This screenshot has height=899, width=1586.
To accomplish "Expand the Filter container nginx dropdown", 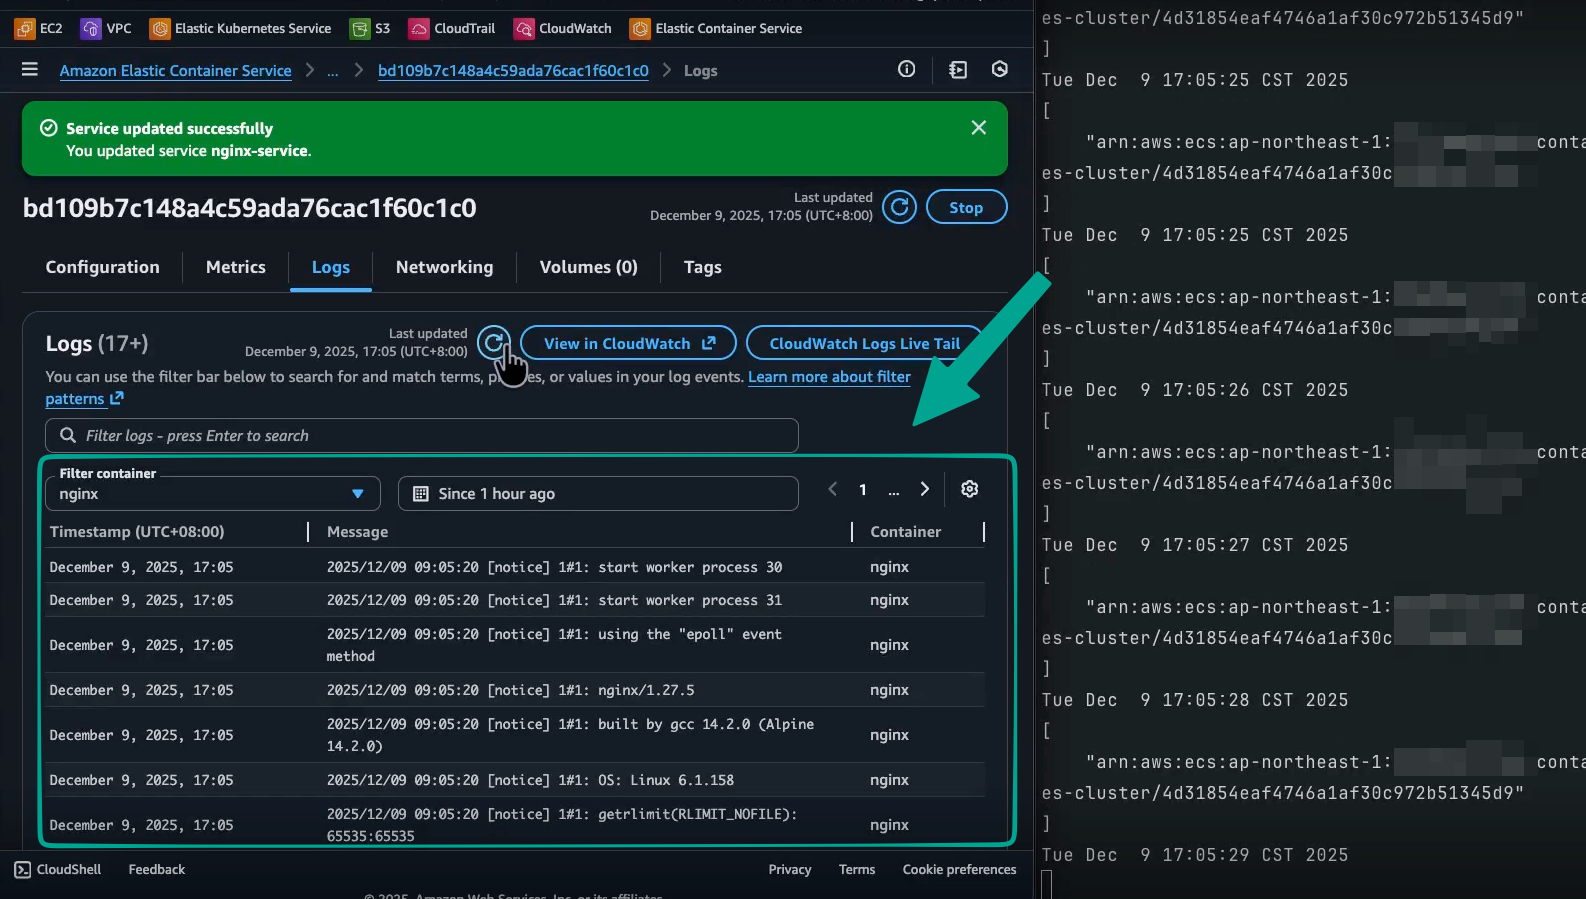I will [x=212, y=494].
